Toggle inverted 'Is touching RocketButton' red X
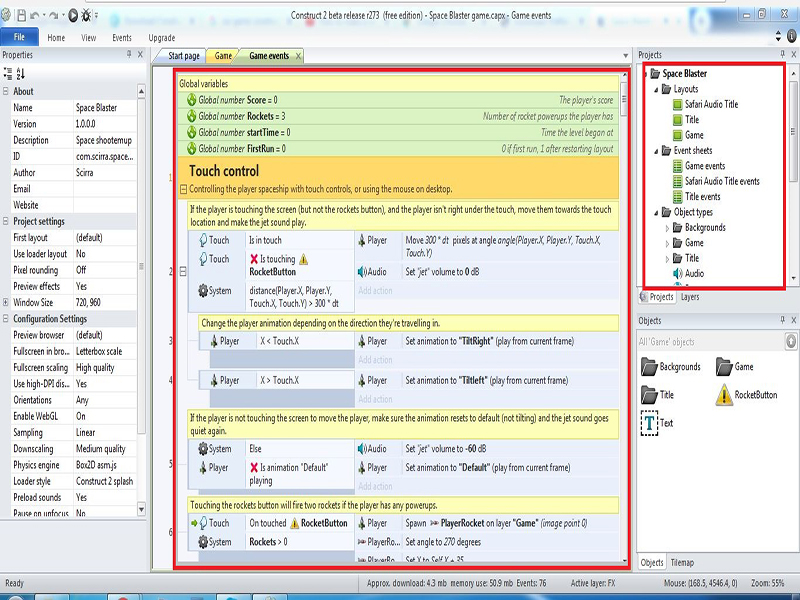Viewport: 800px width, 600px height. pyautogui.click(x=254, y=259)
